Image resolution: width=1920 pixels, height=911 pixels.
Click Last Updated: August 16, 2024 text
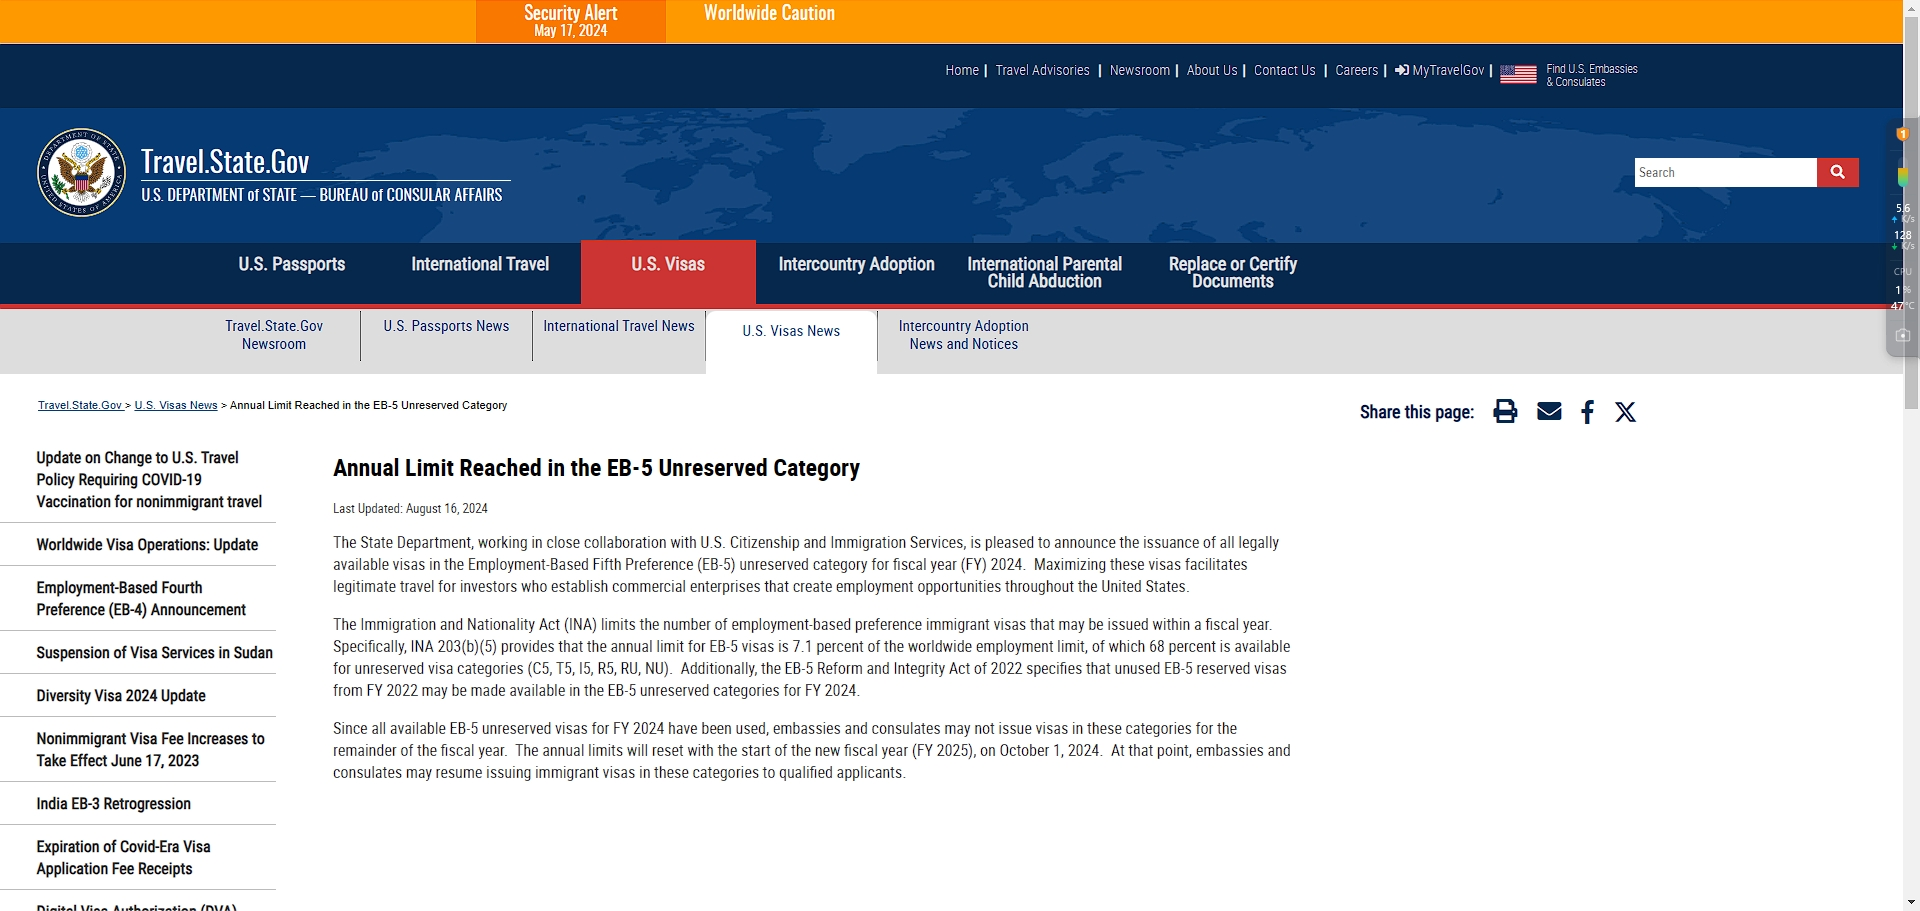point(410,509)
